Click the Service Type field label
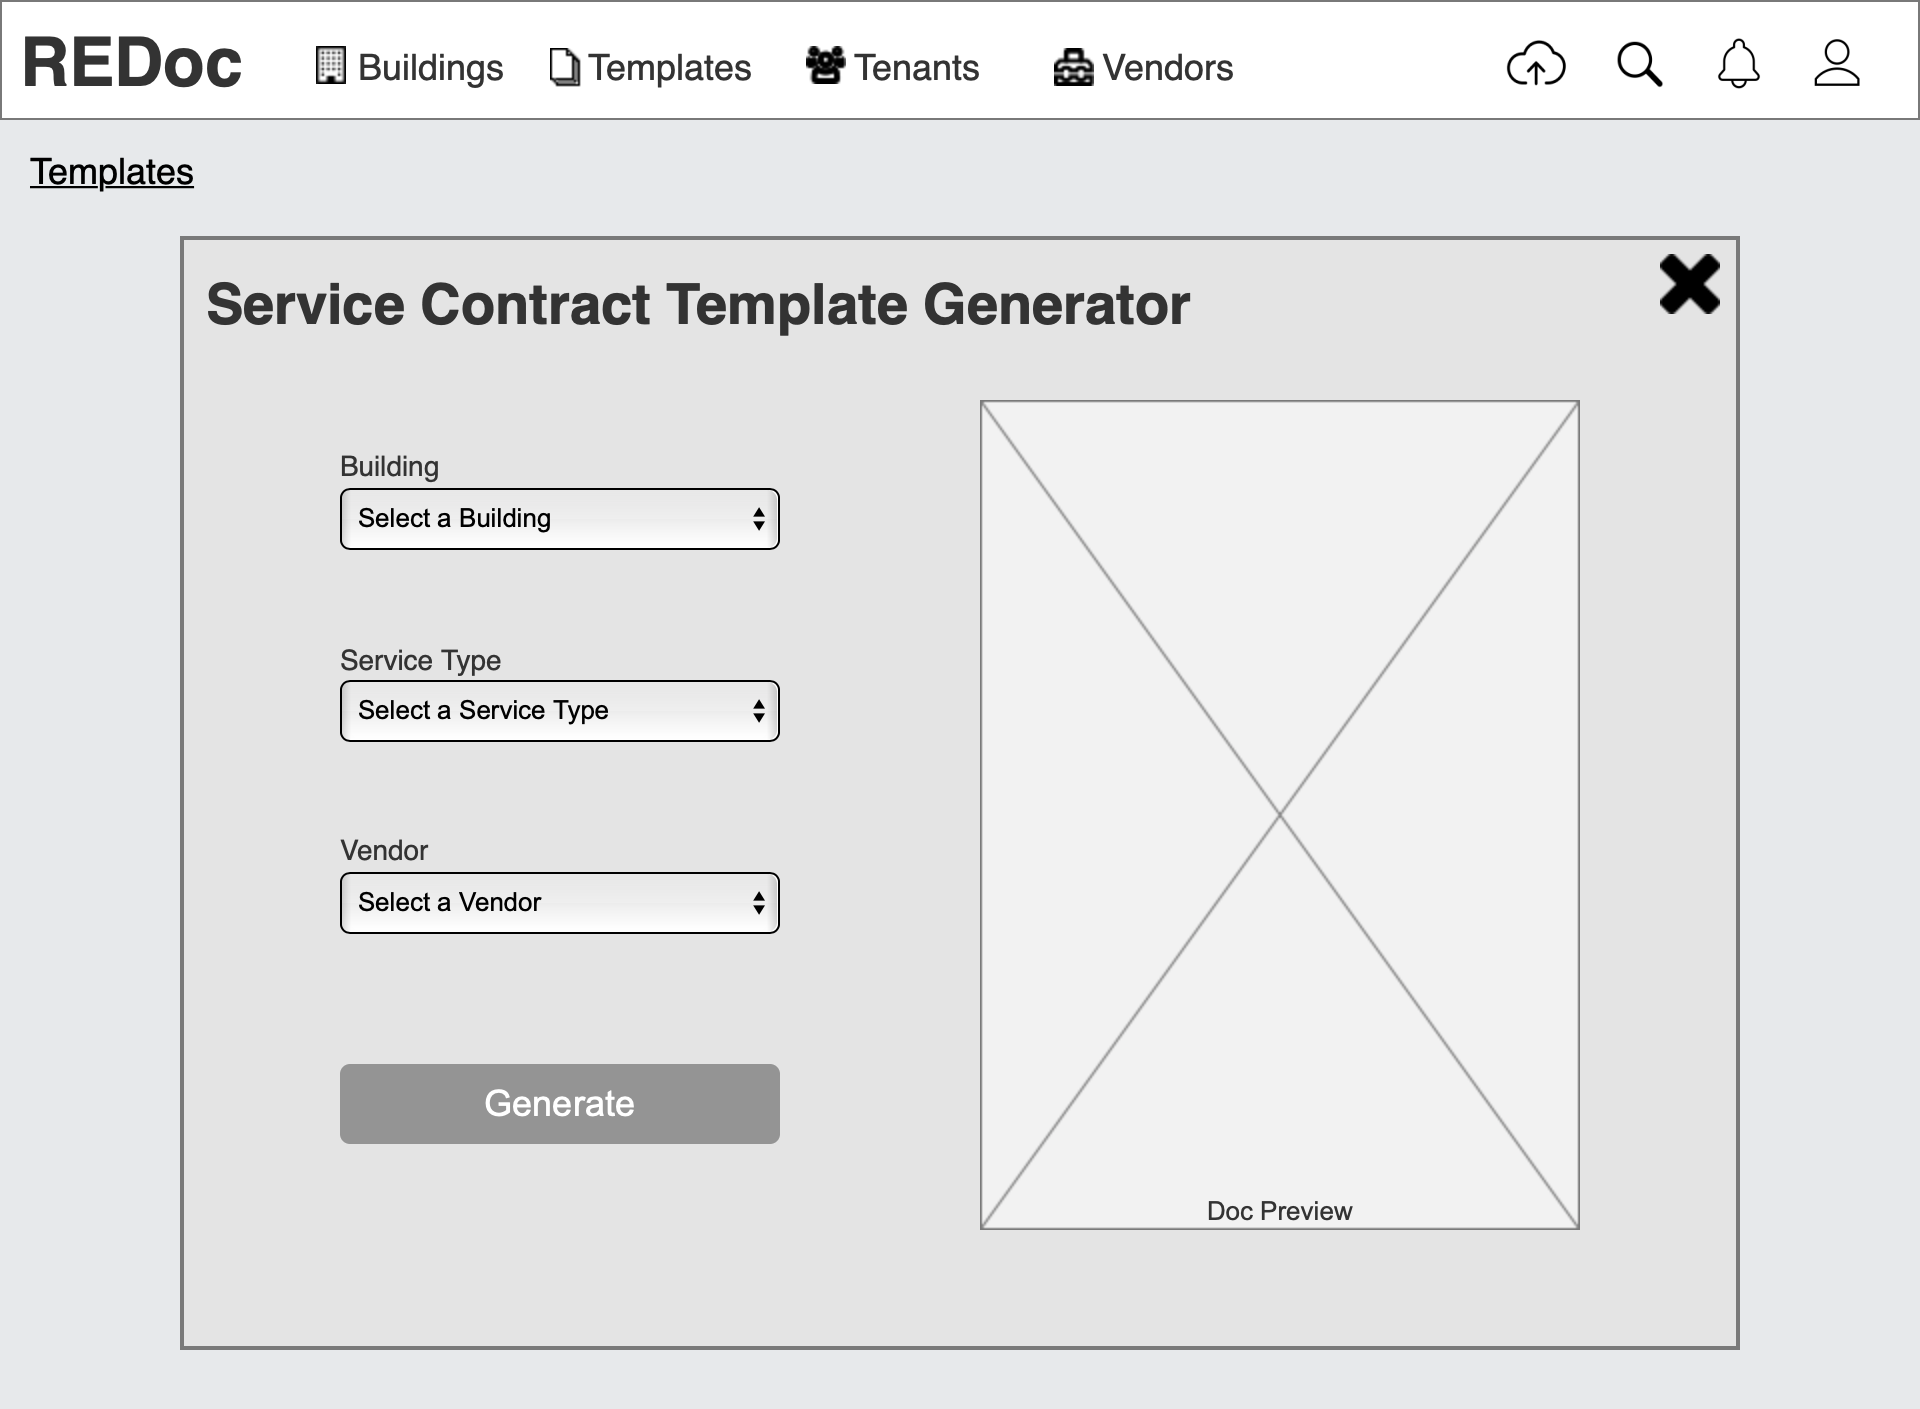This screenshot has height=1409, width=1920. (420, 660)
